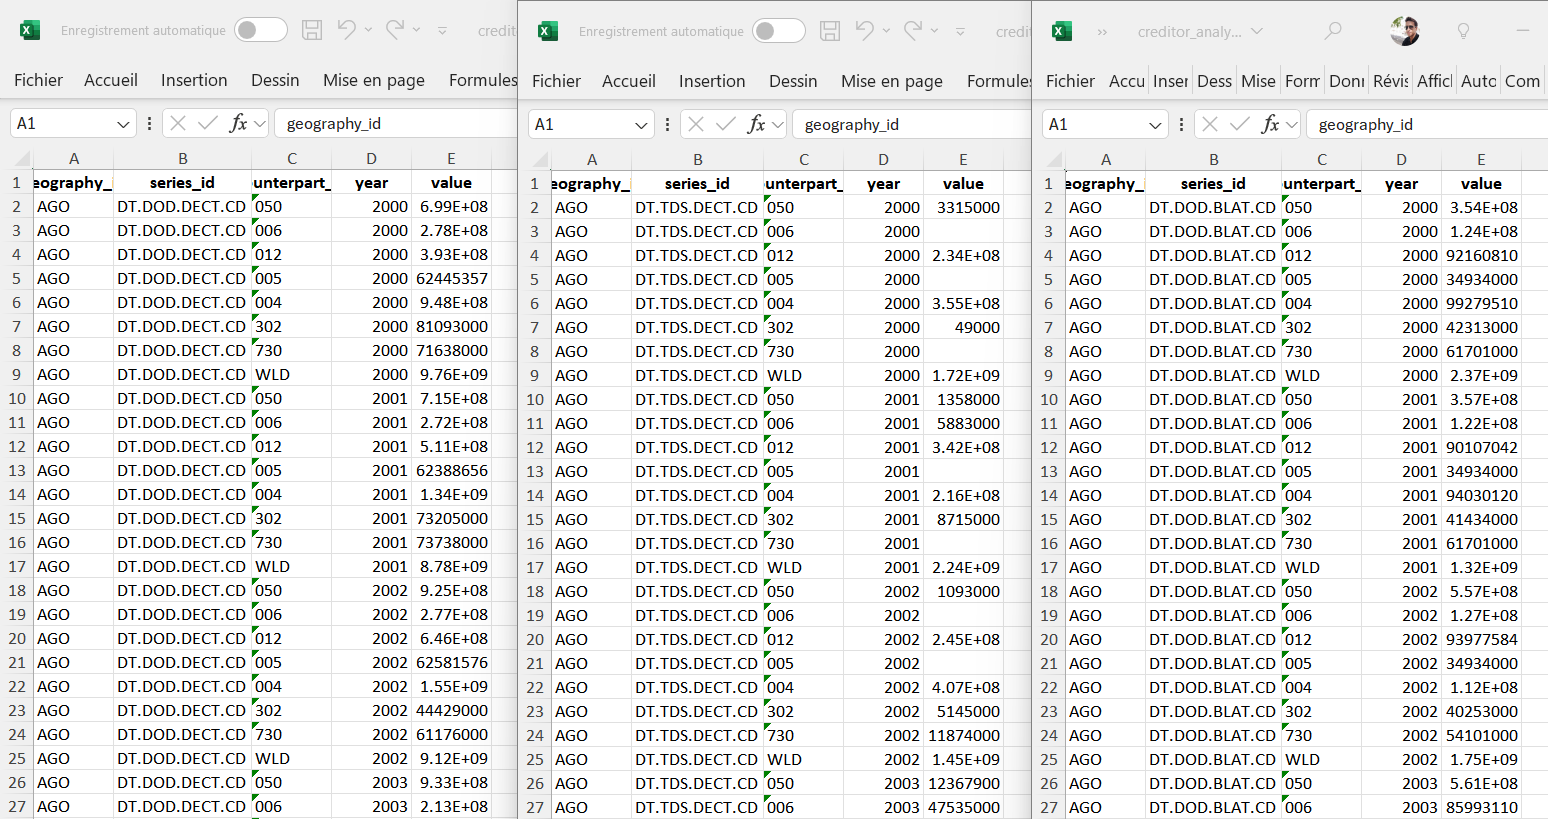This screenshot has height=819, width=1548.
Task: Open Insertion tab in the left window
Action: tap(194, 80)
